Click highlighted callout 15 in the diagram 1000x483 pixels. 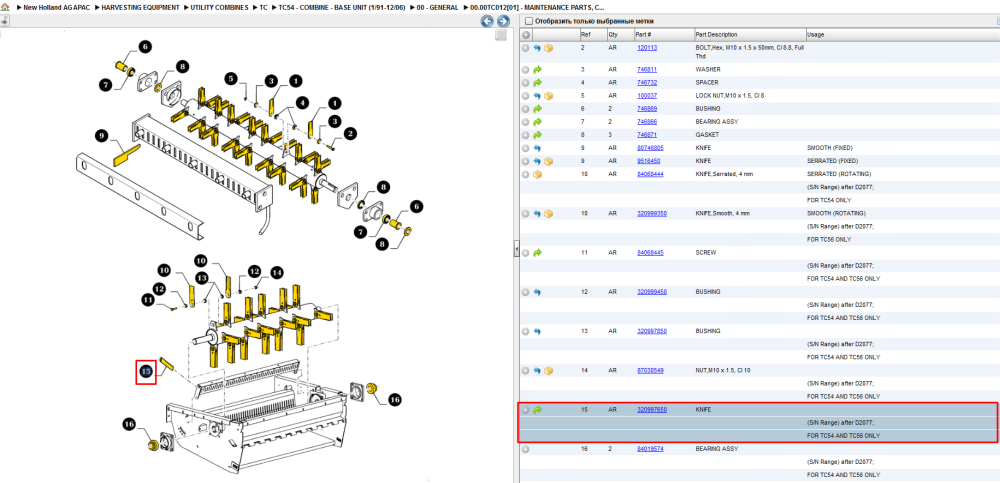click(146, 371)
